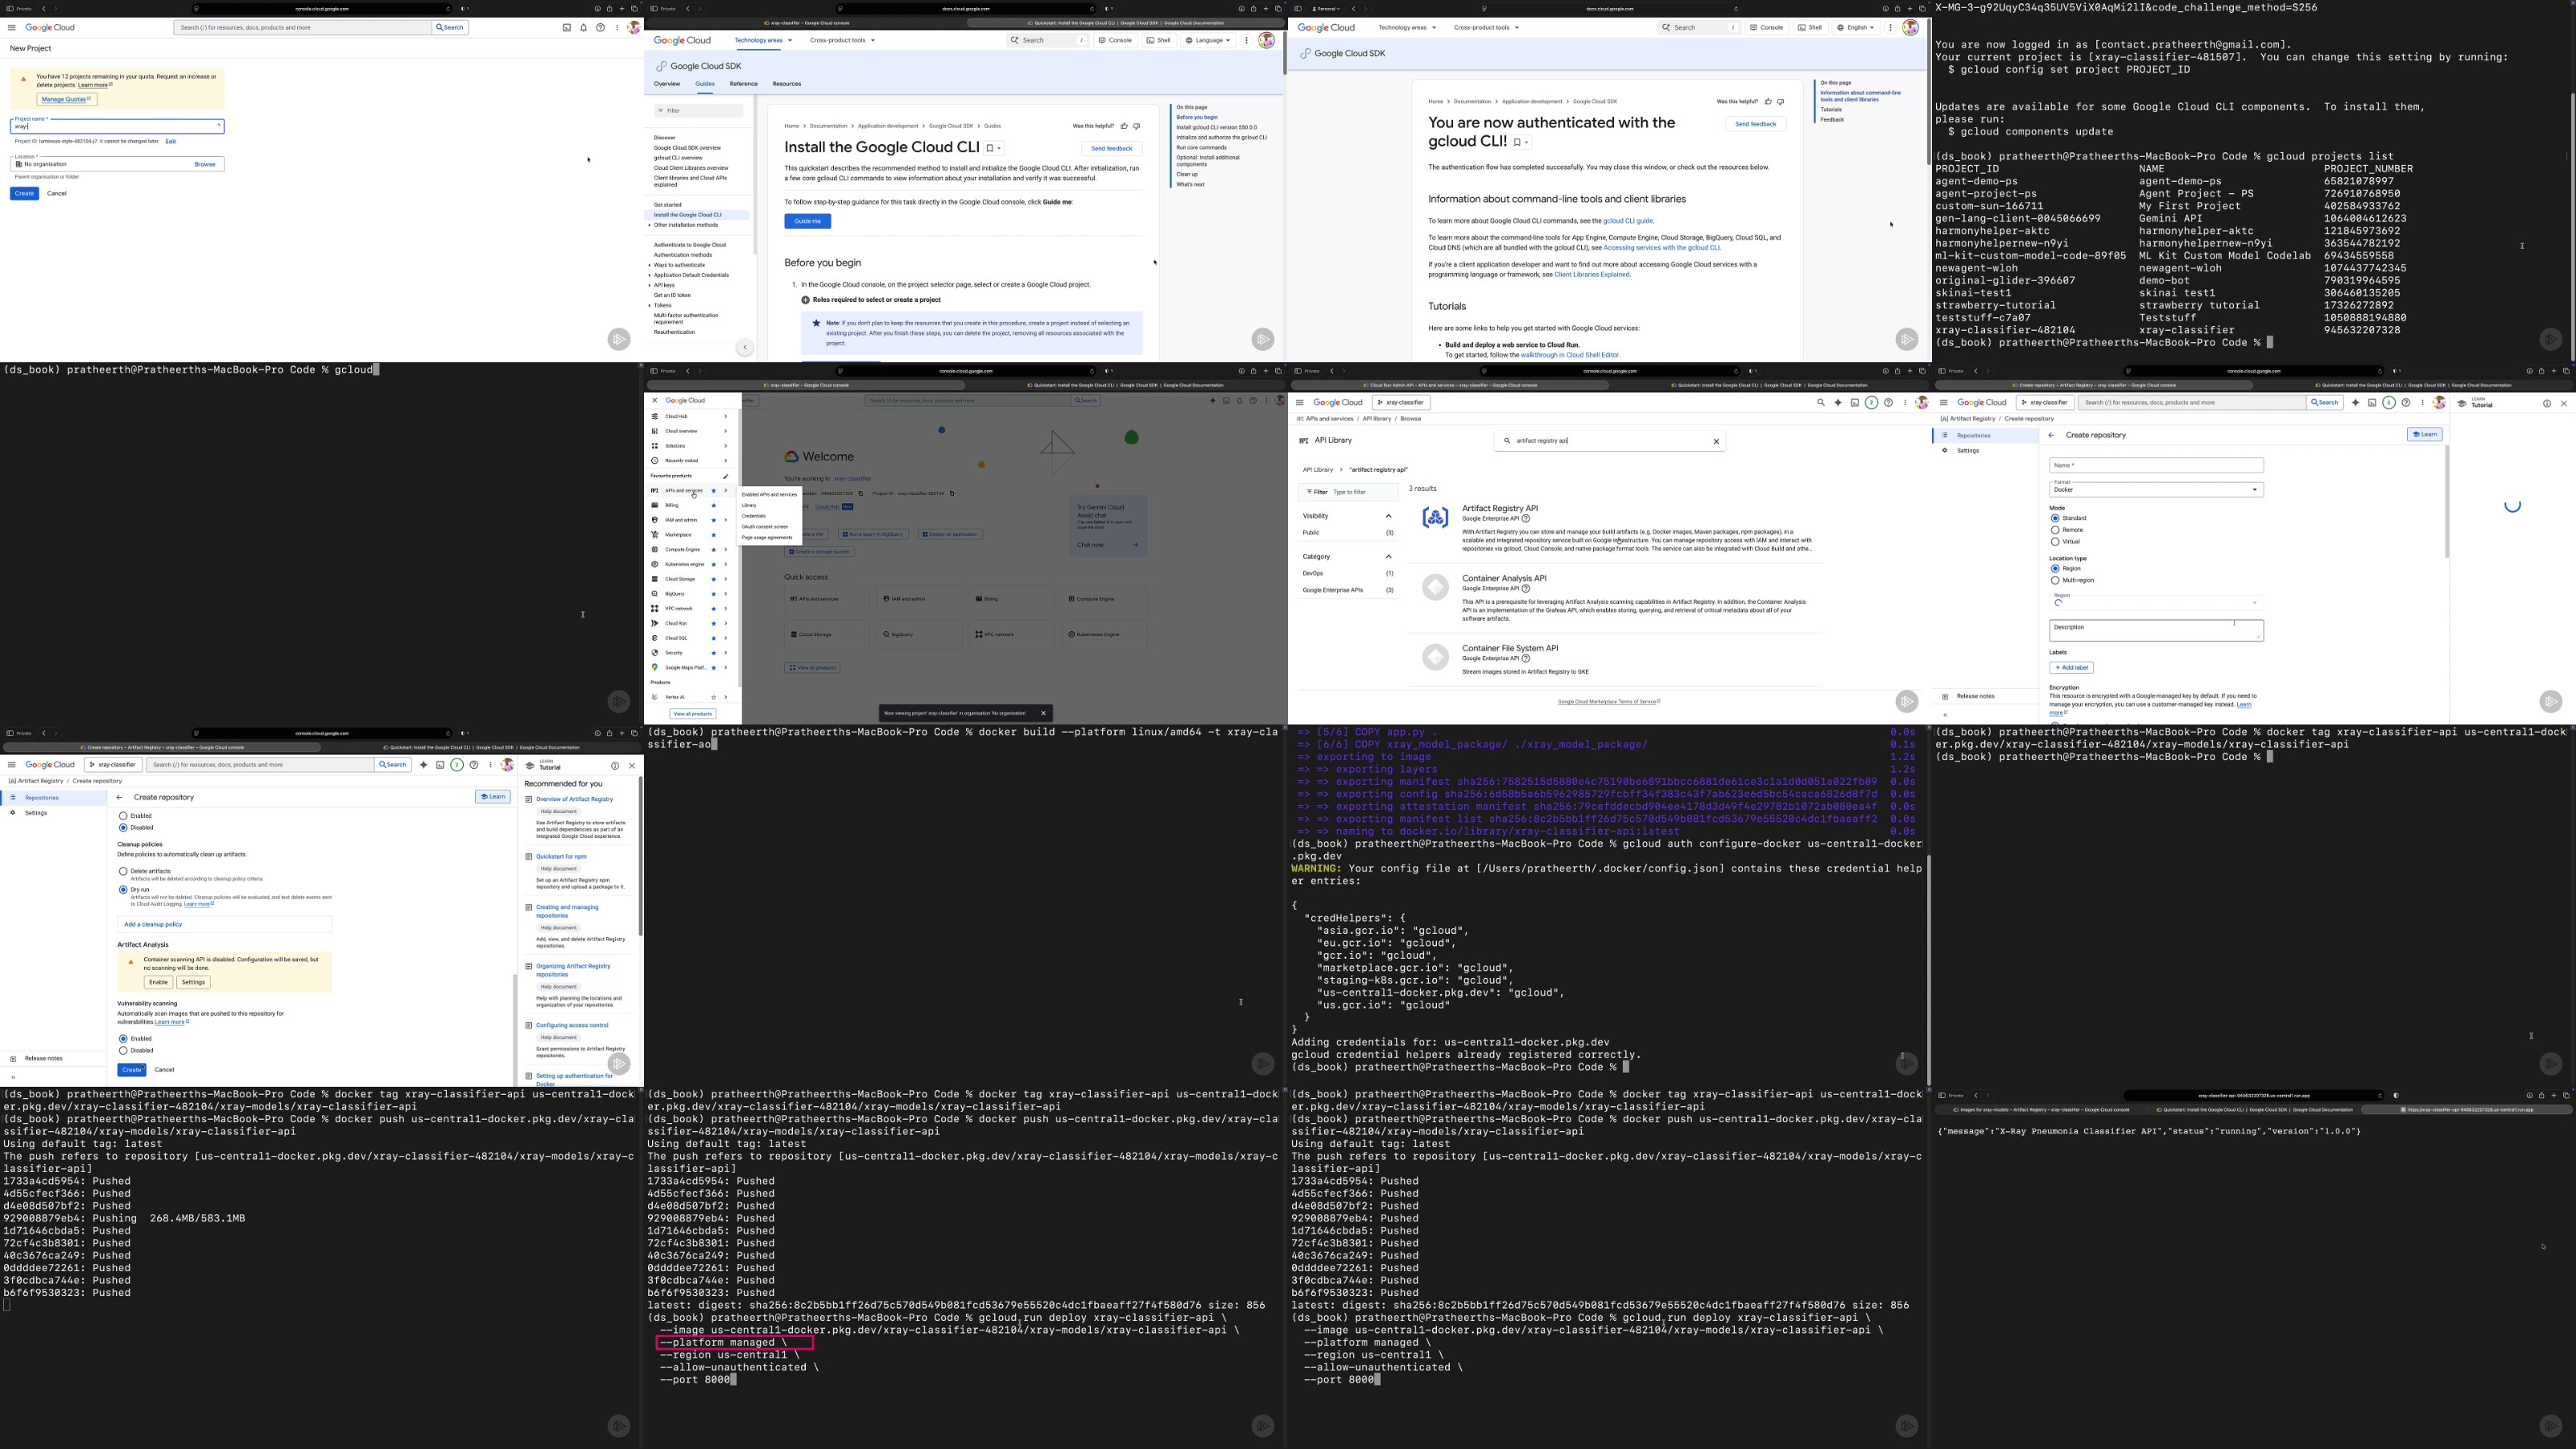
Task: Select the Dry run cleanup radio
Action: pos(123,890)
